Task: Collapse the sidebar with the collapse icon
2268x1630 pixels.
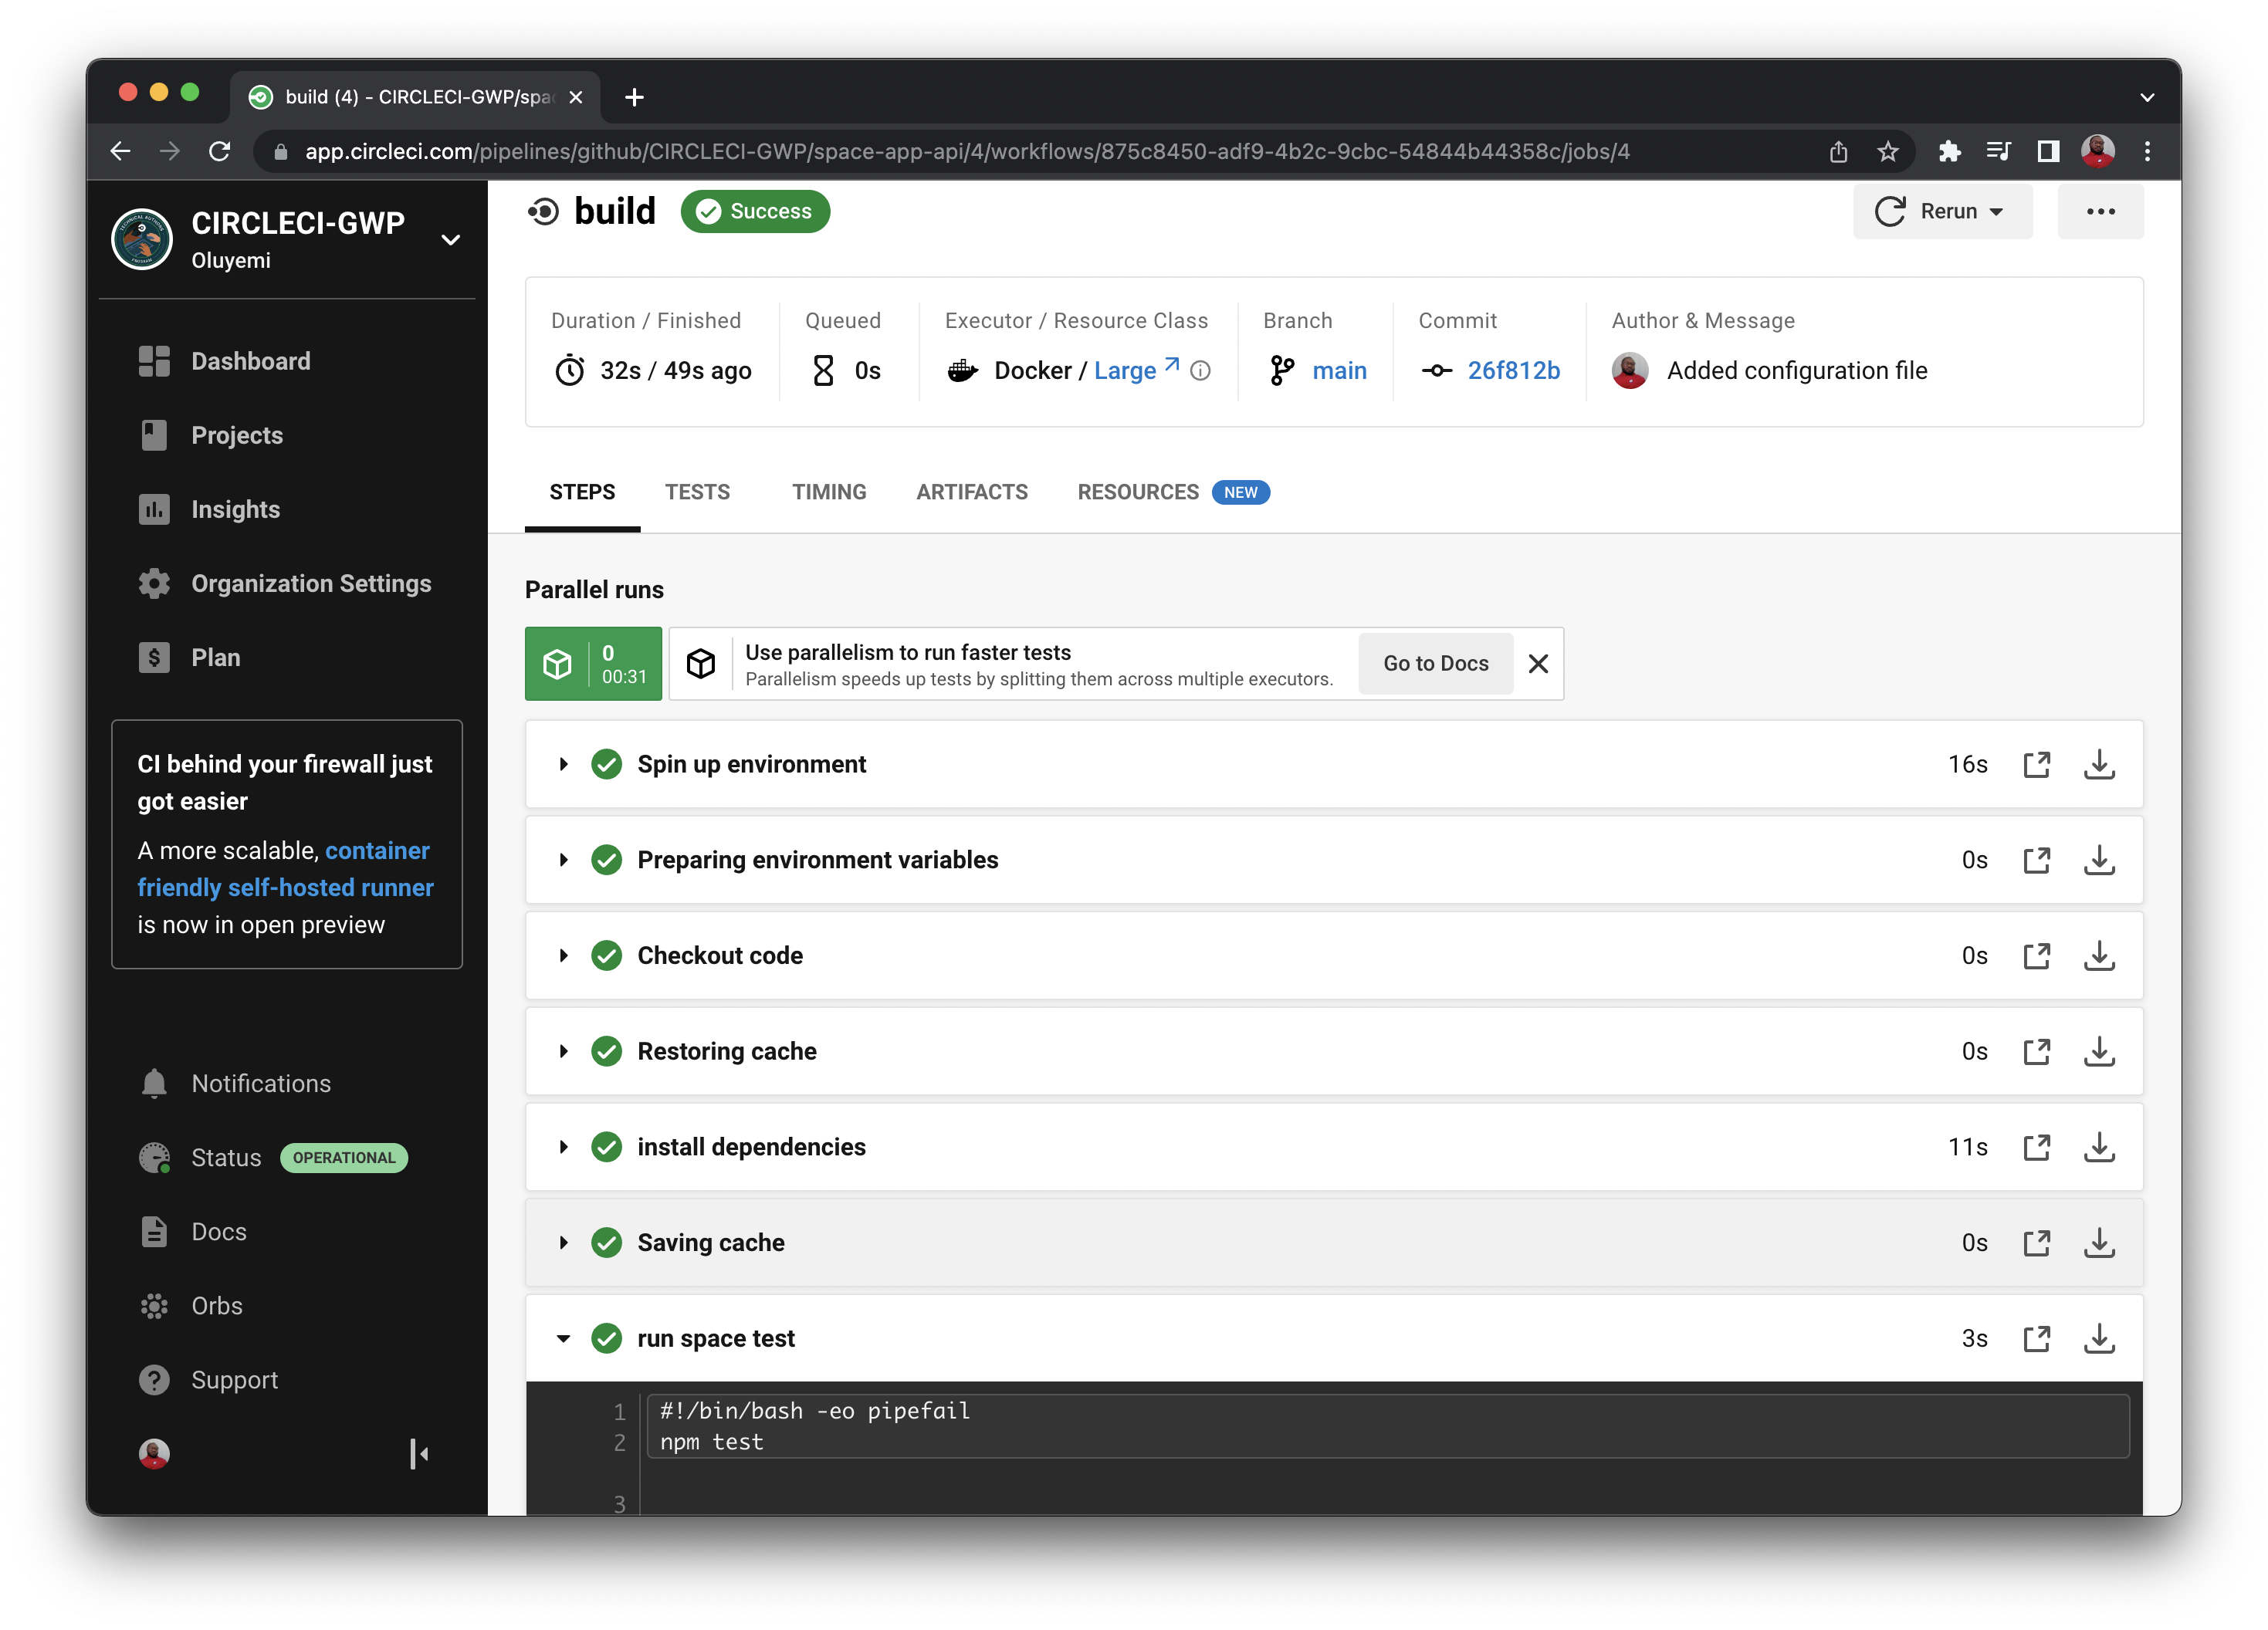Action: pos(419,1454)
